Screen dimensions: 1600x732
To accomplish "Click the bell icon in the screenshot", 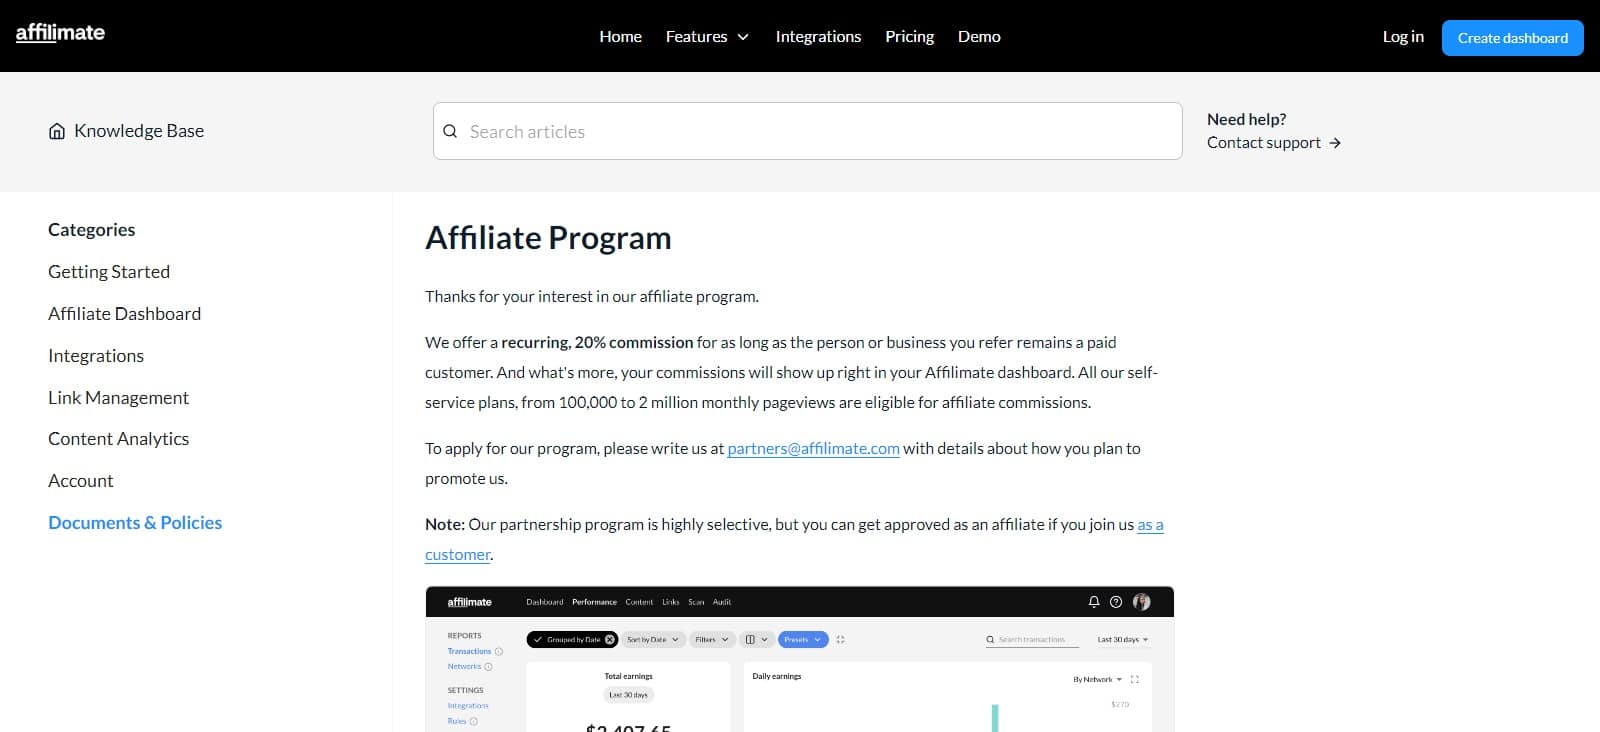I will pos(1093,602).
